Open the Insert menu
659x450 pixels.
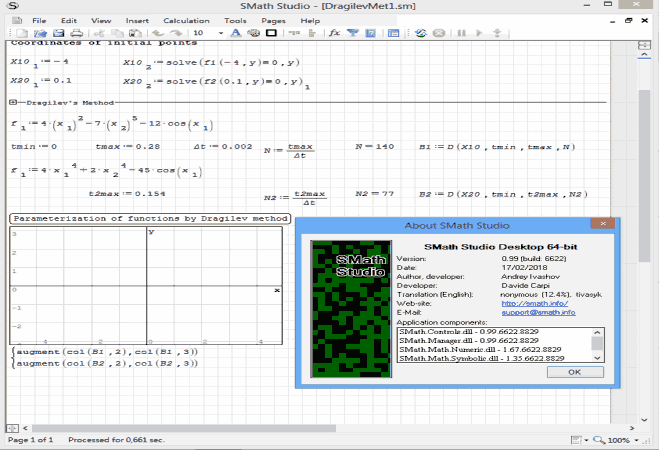click(137, 20)
